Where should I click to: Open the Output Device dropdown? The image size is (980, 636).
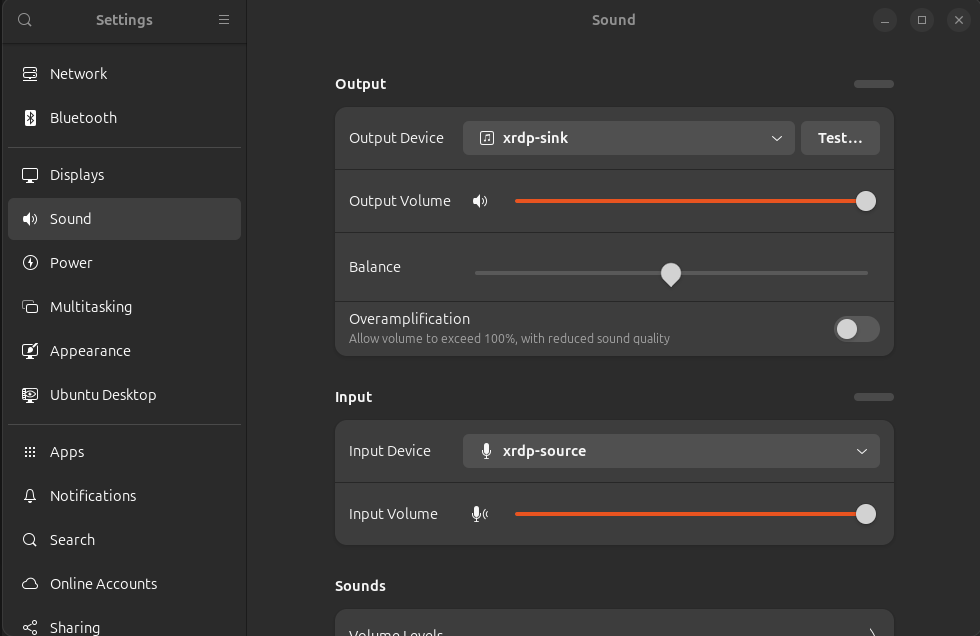coord(629,138)
